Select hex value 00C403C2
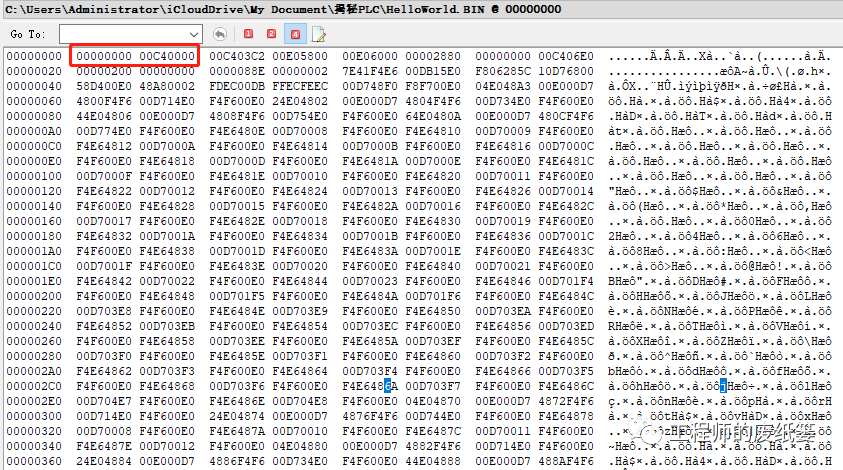Image resolution: width=843 pixels, height=470 pixels. tap(237, 56)
